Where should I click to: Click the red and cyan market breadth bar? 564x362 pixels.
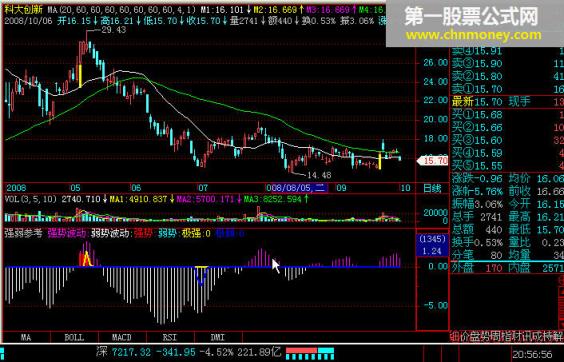[x=310, y=353]
